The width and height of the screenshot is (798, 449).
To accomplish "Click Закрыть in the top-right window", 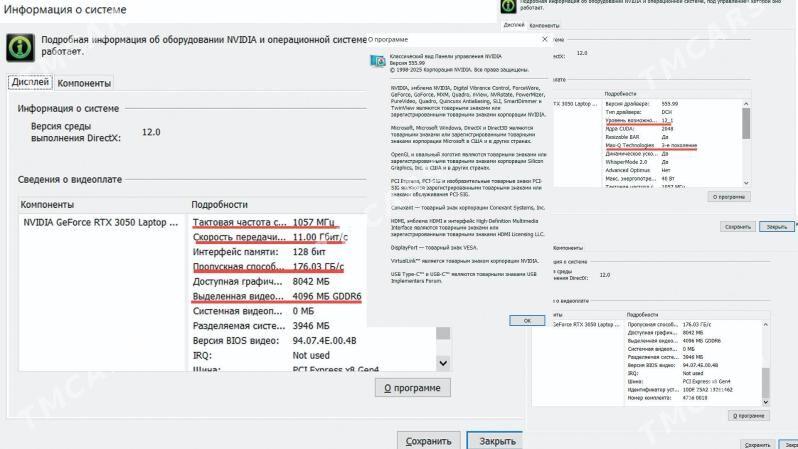I will [x=776, y=227].
